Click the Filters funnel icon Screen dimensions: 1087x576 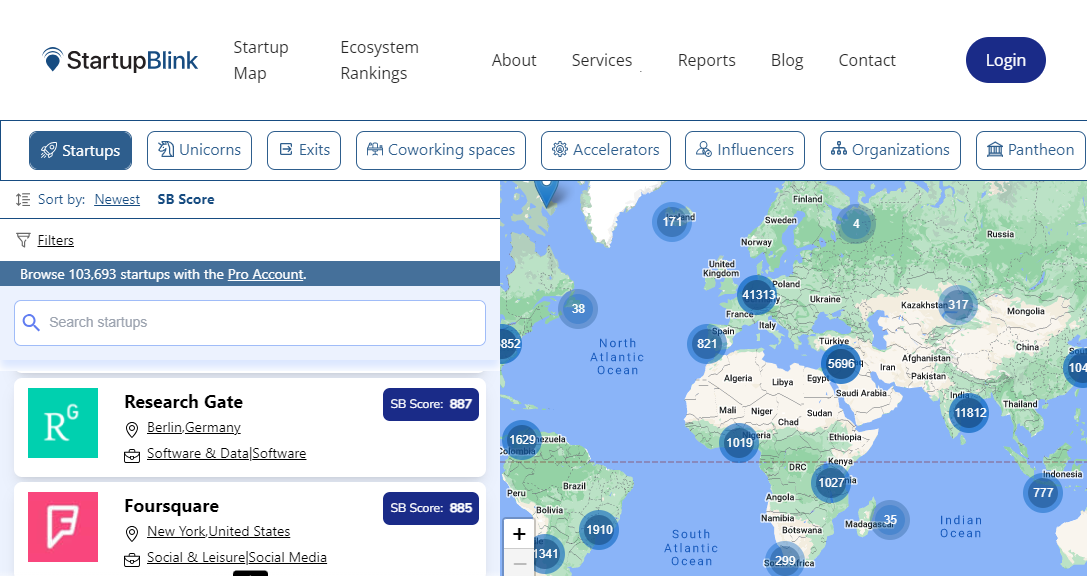pyautogui.click(x=23, y=240)
